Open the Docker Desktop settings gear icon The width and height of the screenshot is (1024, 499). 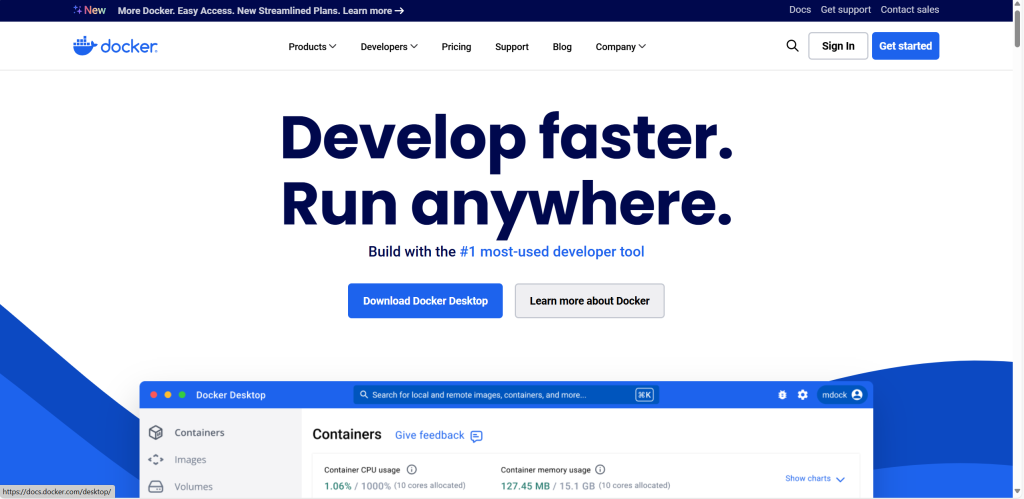(x=802, y=395)
